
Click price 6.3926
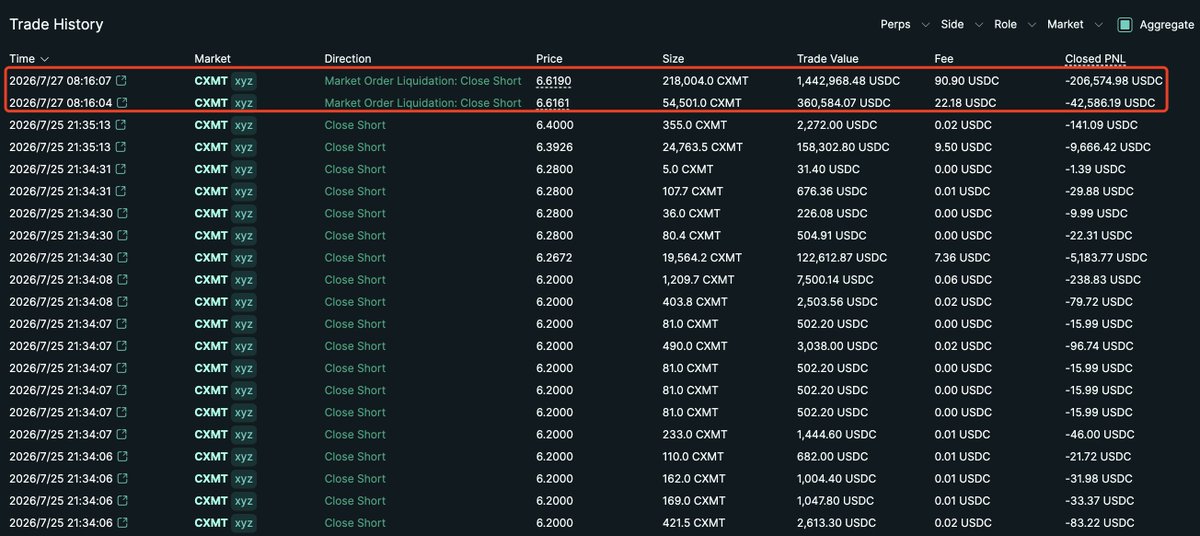[555, 147]
